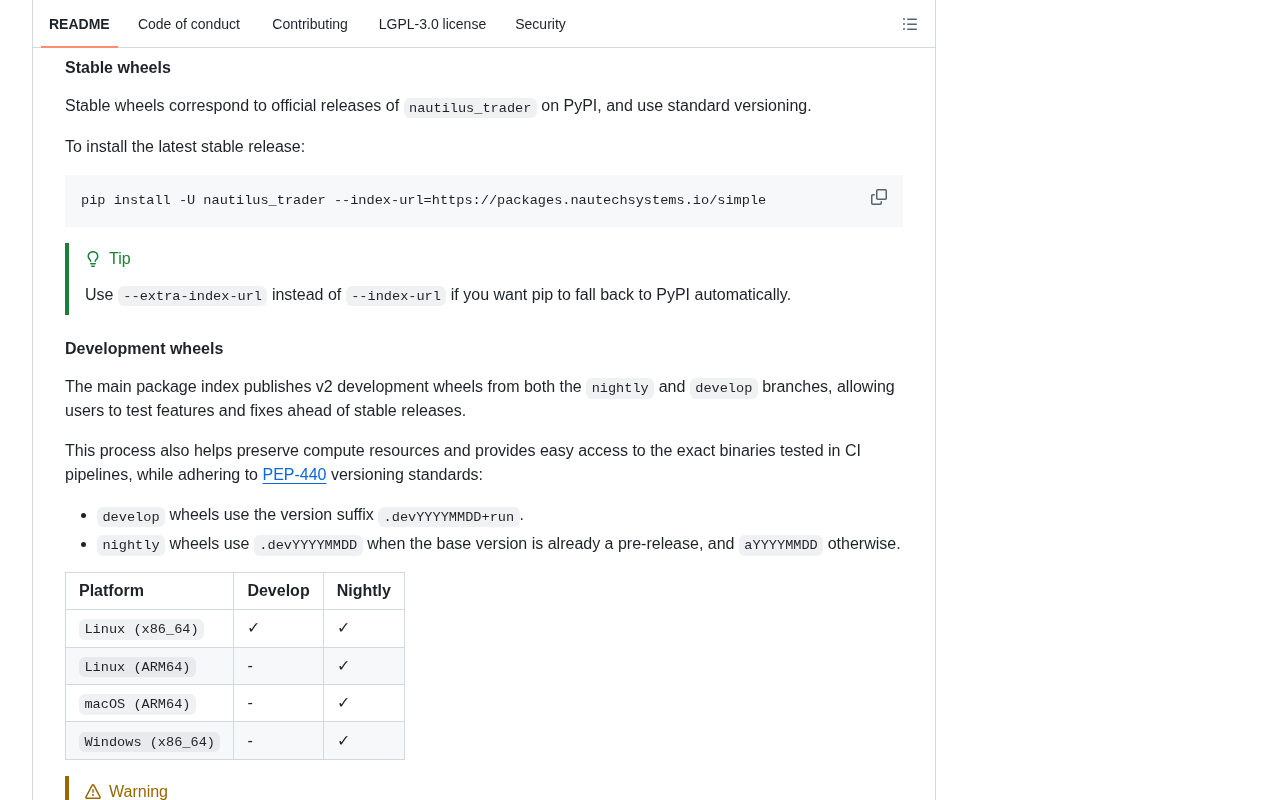This screenshot has height=800, width=1280.
Task: Click the Nightly checkmark for Windows (x86_64)
Action: pos(343,741)
